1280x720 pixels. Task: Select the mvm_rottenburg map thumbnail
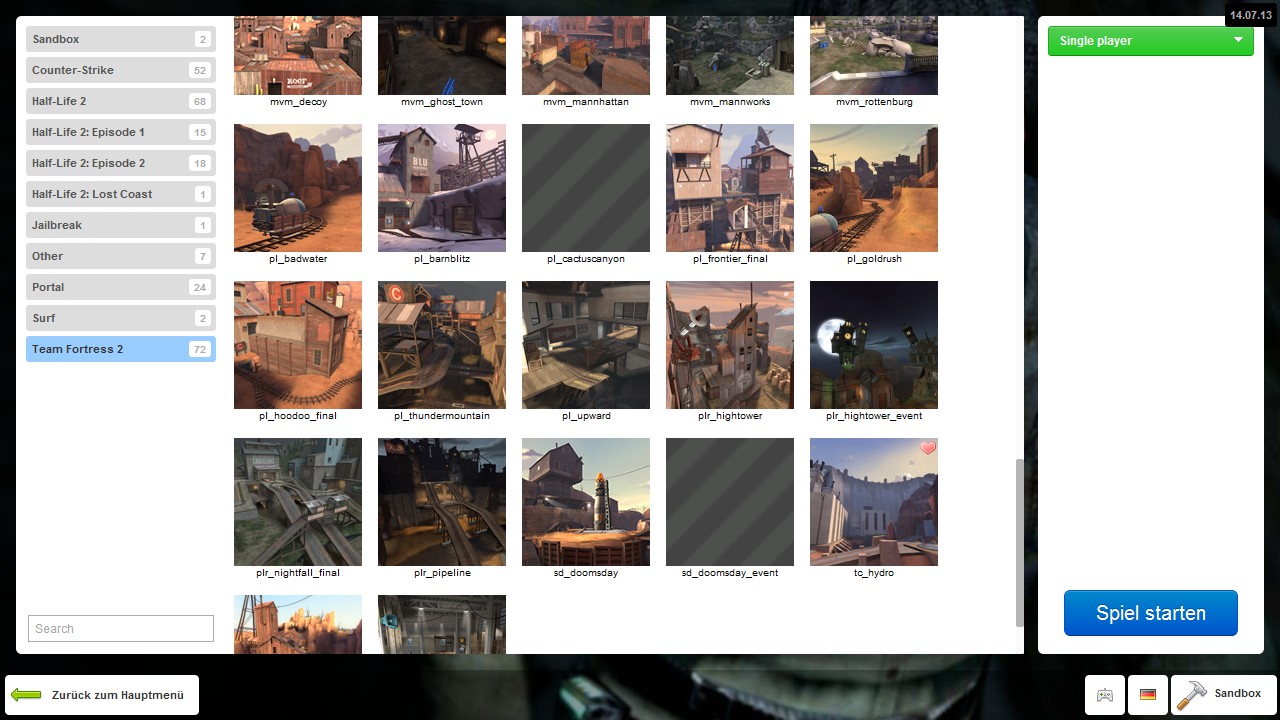pos(874,55)
